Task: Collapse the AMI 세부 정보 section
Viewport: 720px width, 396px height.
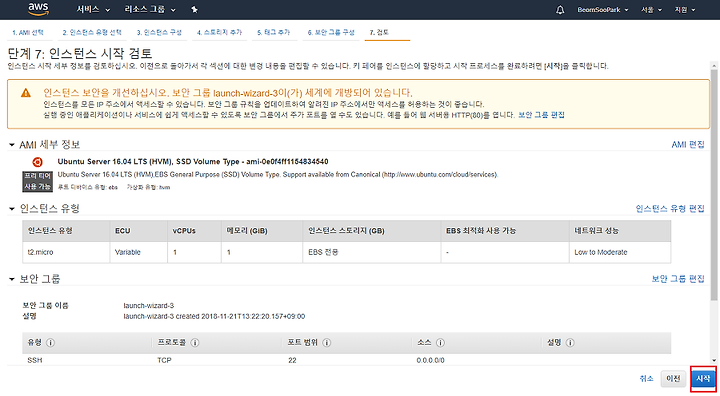Action: pos(11,145)
